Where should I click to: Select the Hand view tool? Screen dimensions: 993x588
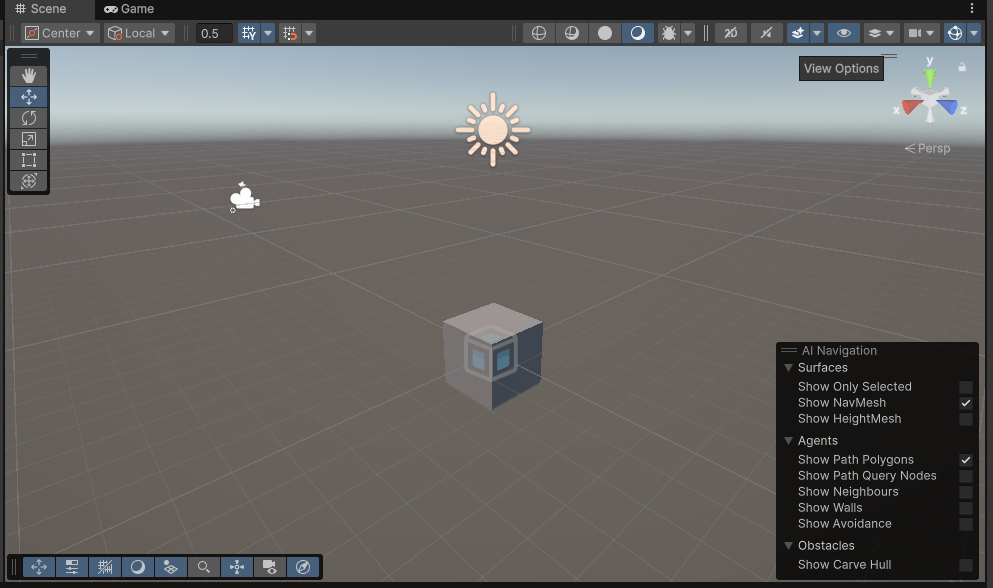click(28, 76)
